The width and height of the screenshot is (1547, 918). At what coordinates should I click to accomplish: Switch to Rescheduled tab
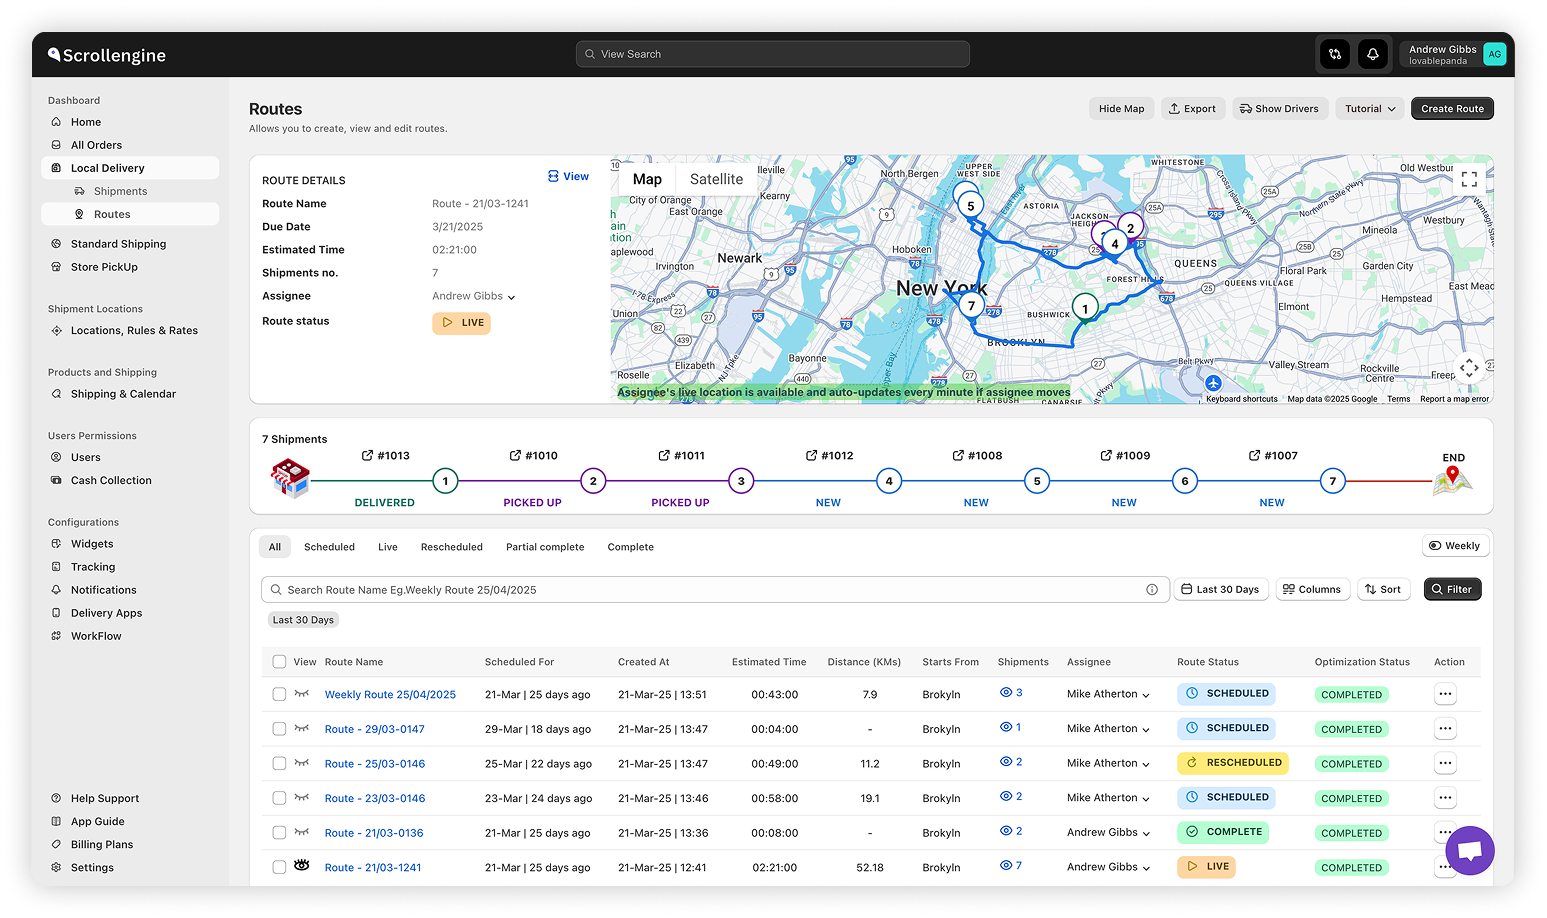coord(451,547)
